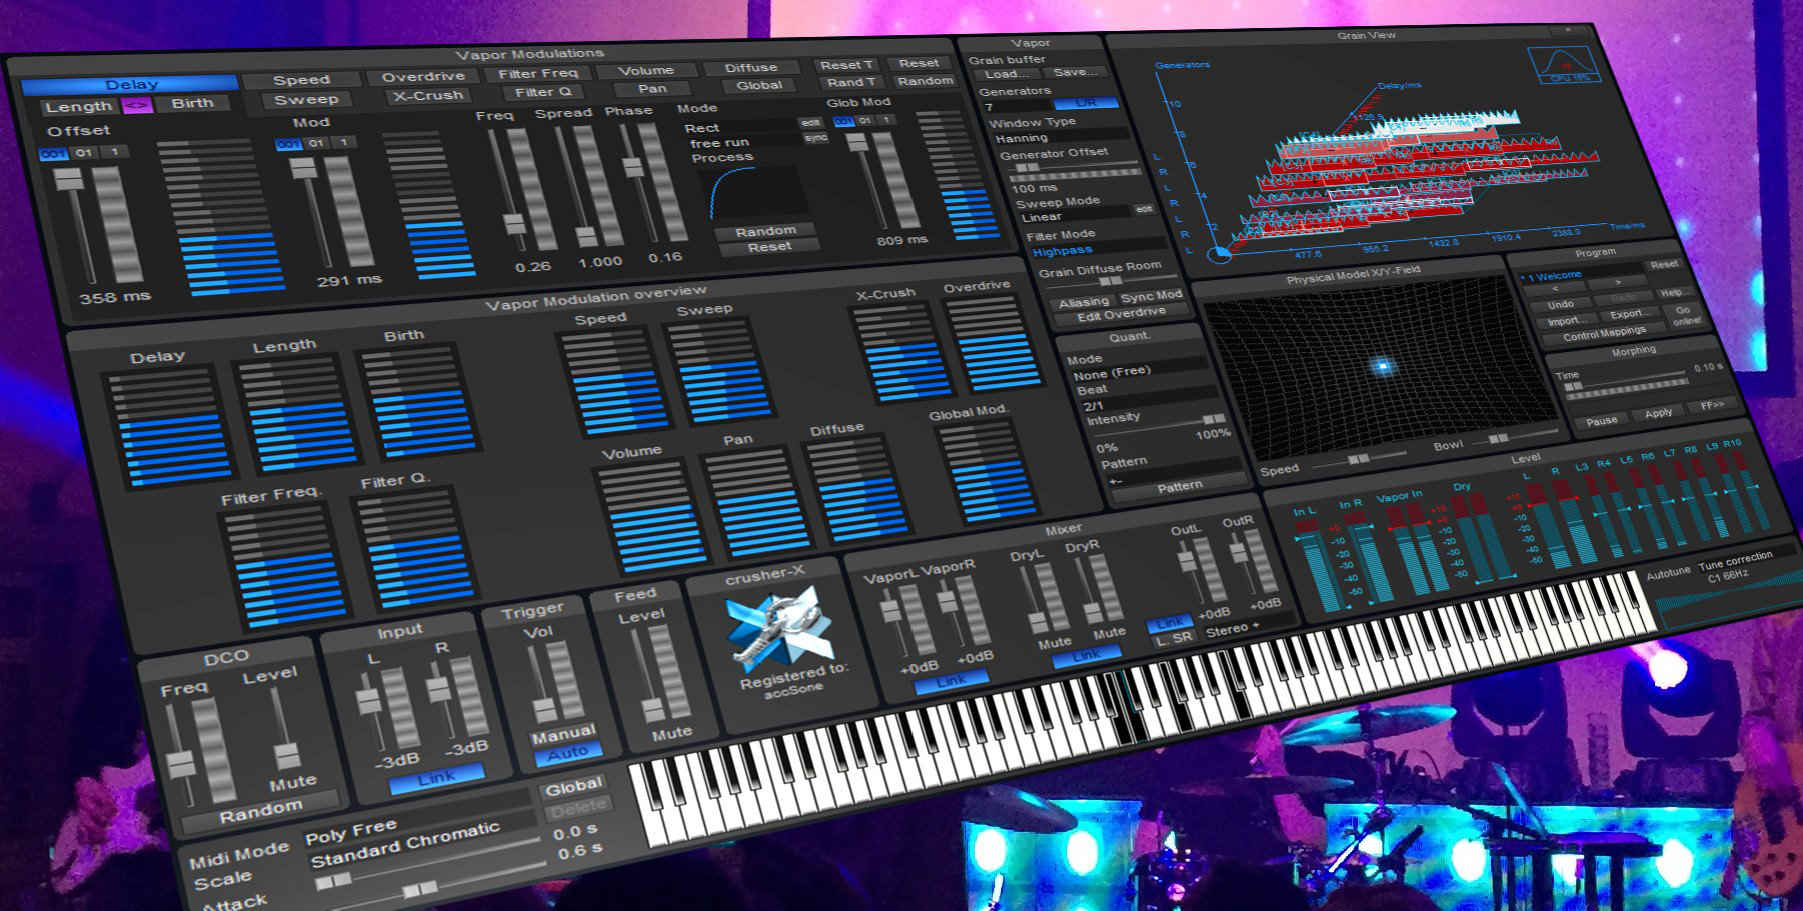Toggle the blue UR generators button

pos(1085,103)
